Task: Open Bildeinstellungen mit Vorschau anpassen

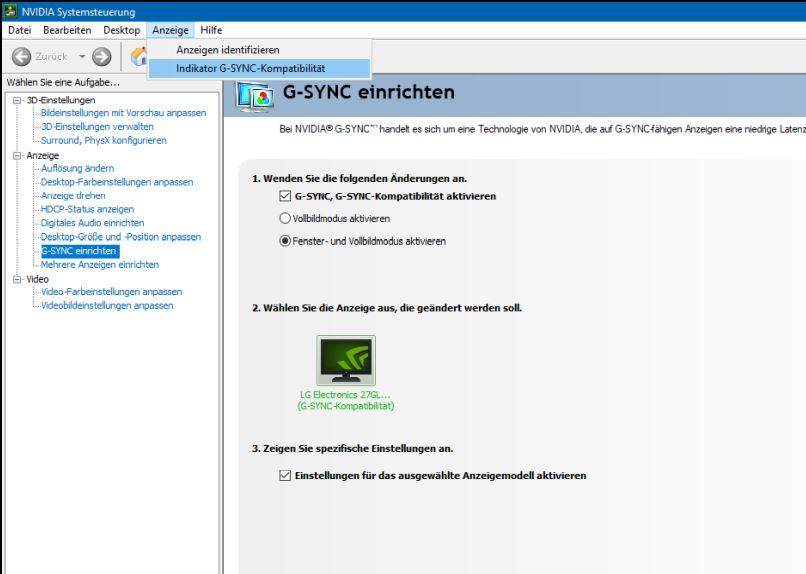Action: coord(123,113)
